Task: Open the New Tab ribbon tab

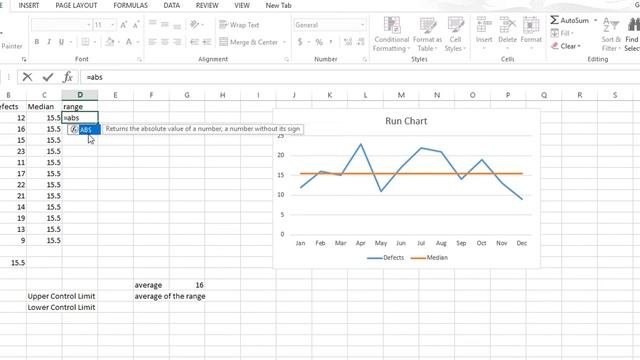Action: point(278,5)
